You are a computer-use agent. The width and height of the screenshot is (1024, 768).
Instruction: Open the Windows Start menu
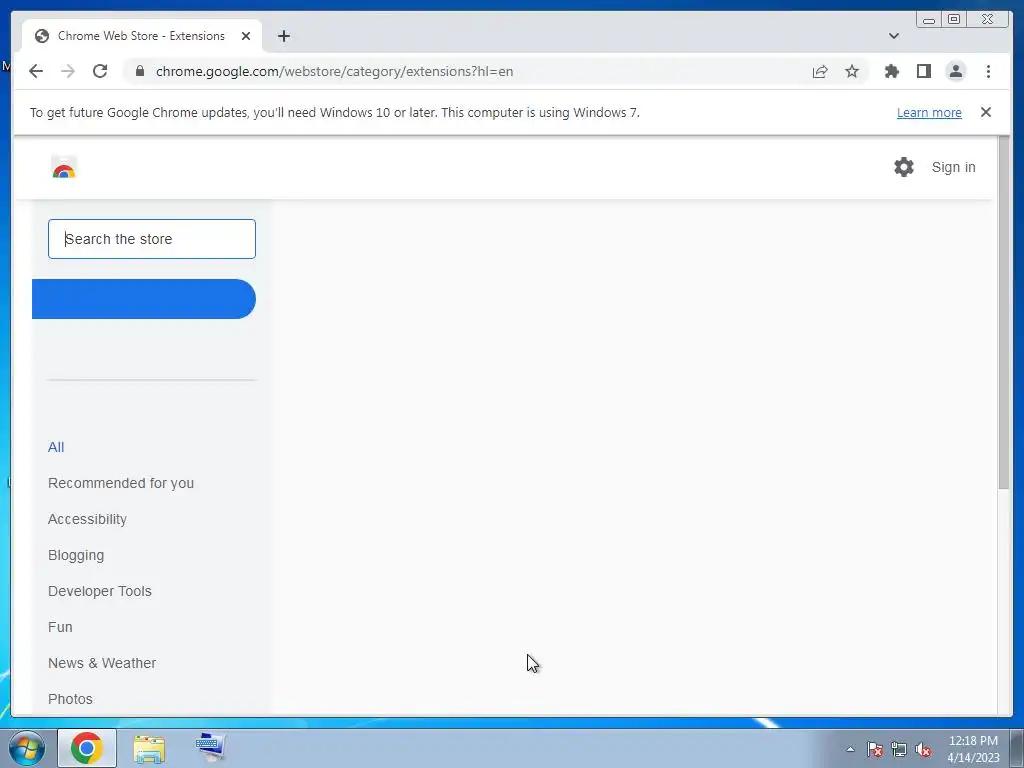(x=27, y=748)
